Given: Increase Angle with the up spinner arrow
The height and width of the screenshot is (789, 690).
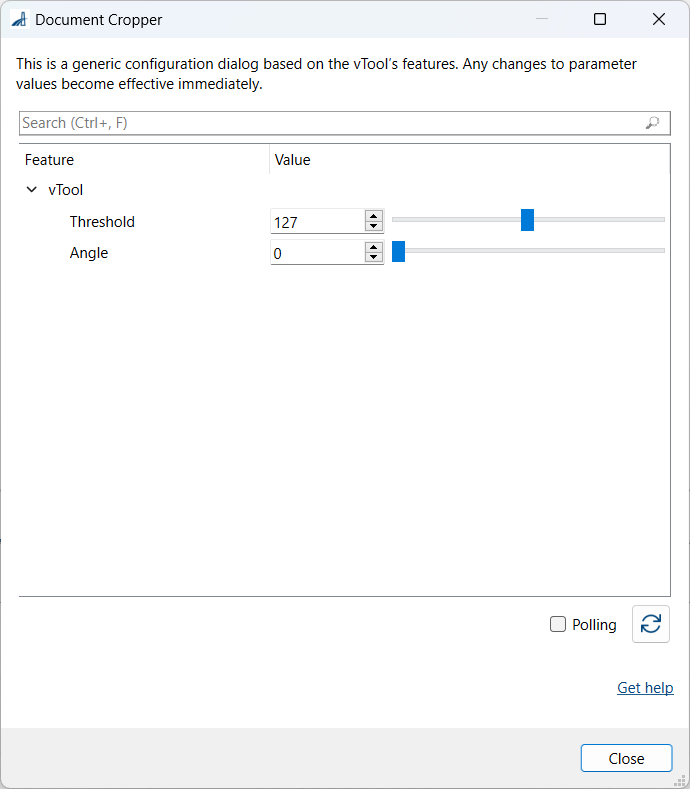Looking at the screenshot, I should coord(373,247).
